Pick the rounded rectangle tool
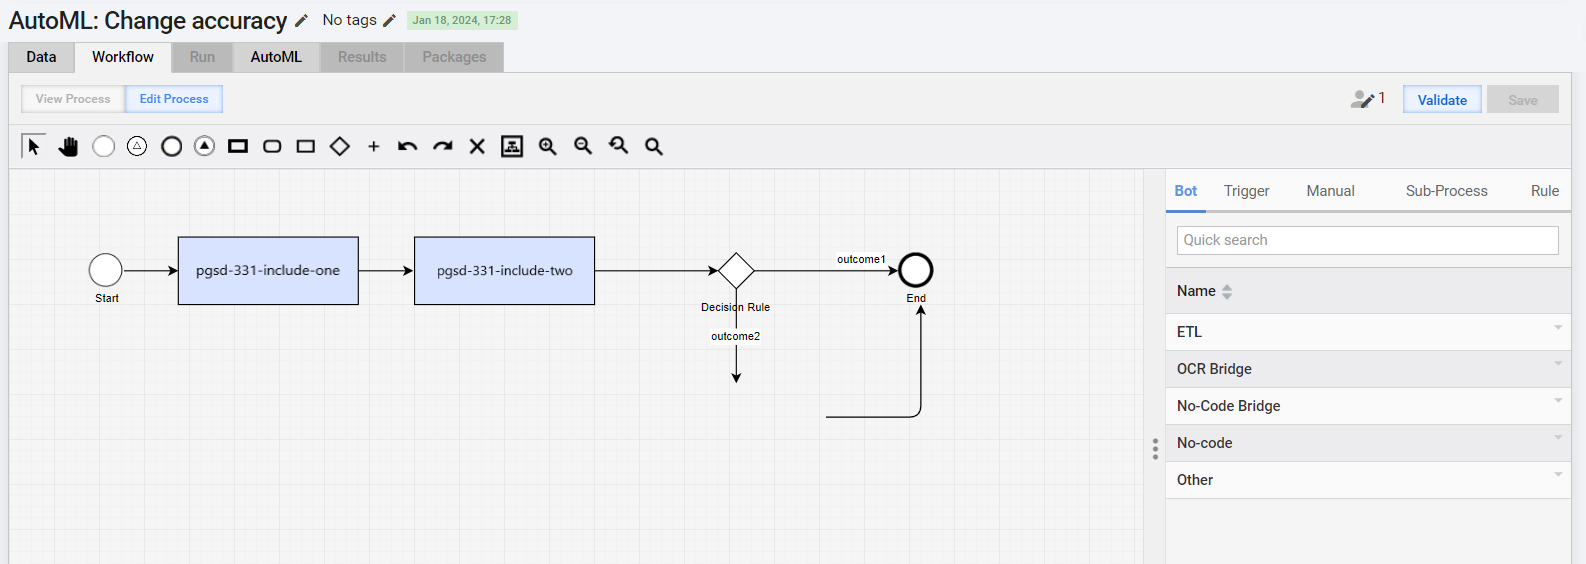 click(x=272, y=146)
